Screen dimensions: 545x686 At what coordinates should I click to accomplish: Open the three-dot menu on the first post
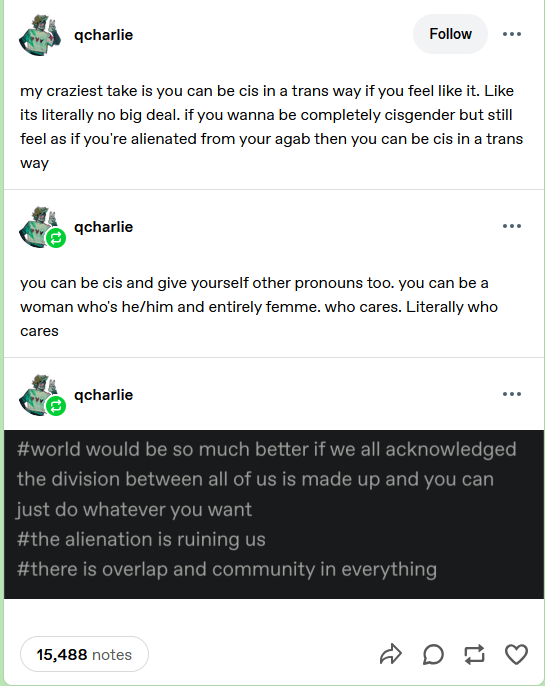click(x=512, y=34)
